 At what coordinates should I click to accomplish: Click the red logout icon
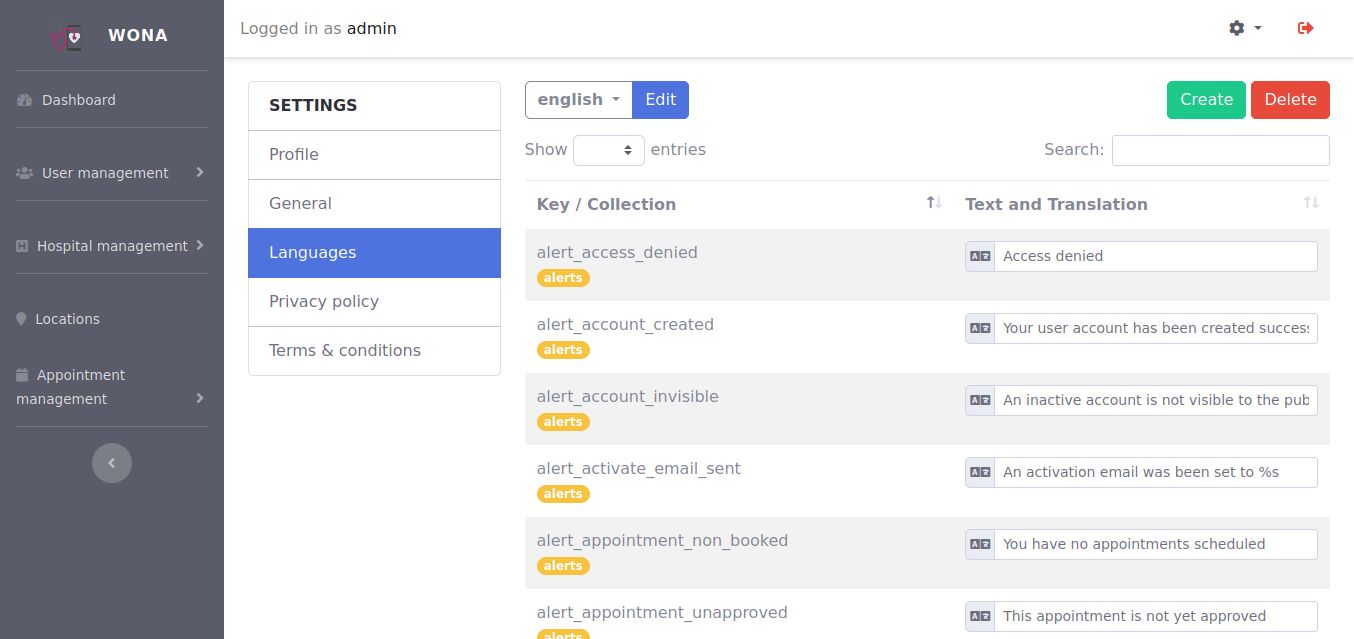click(1305, 29)
